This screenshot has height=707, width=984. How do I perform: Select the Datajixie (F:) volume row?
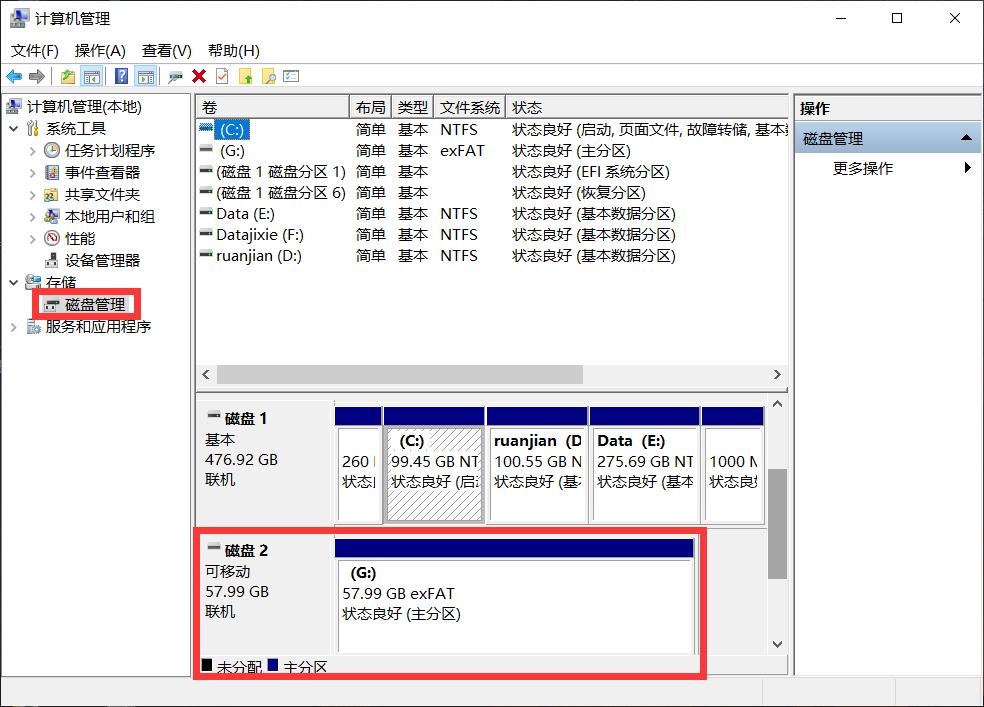pyautogui.click(x=492, y=235)
